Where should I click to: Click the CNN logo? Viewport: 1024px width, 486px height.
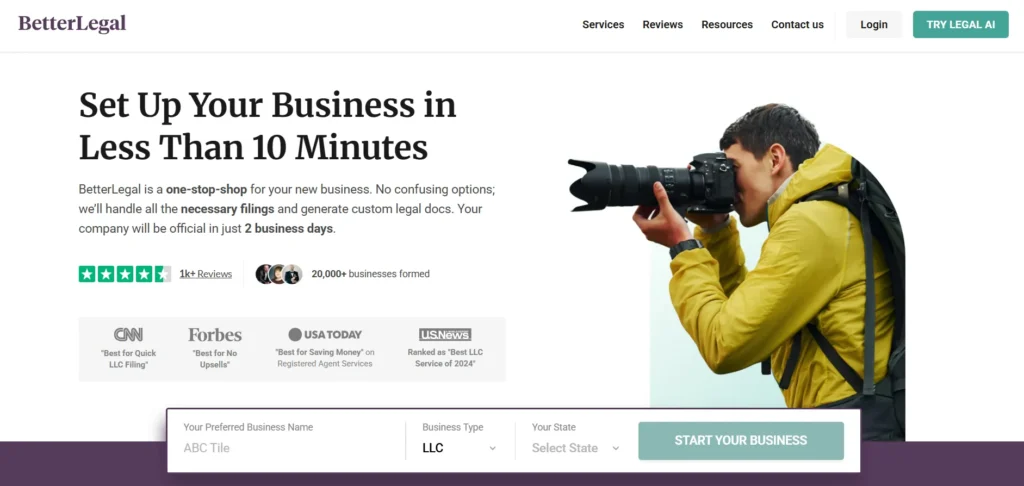(x=128, y=335)
